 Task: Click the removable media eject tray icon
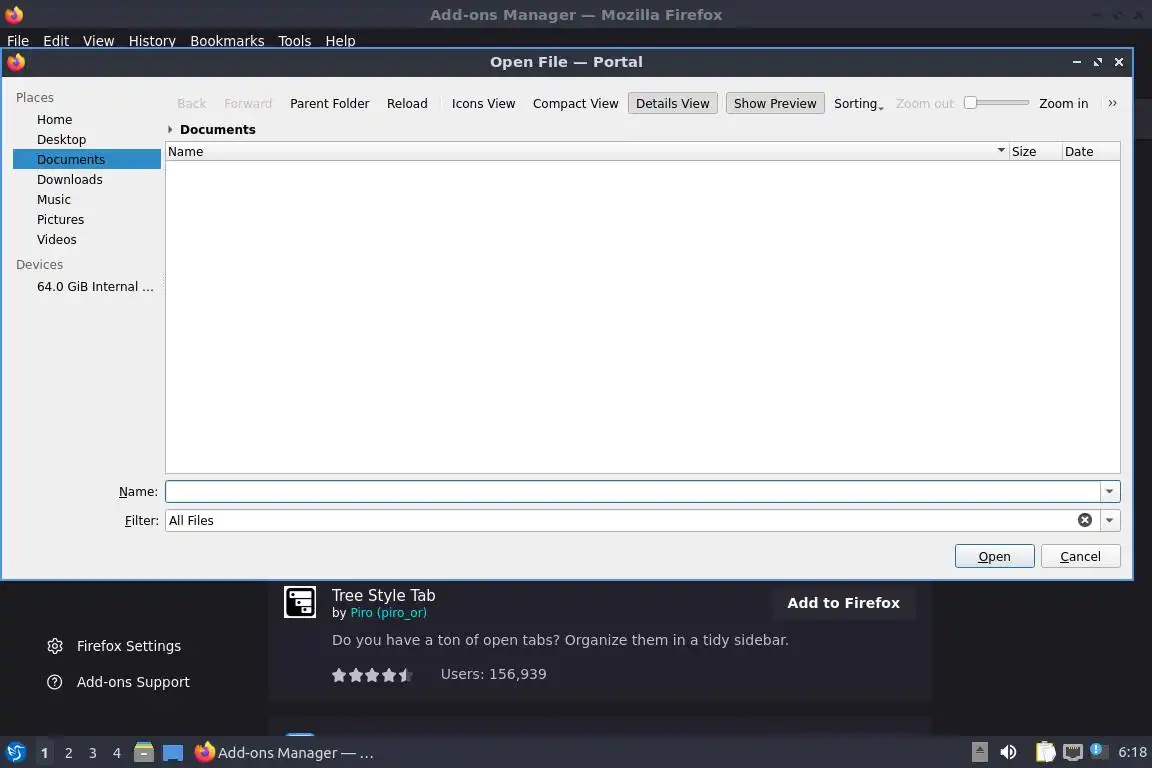(979, 752)
